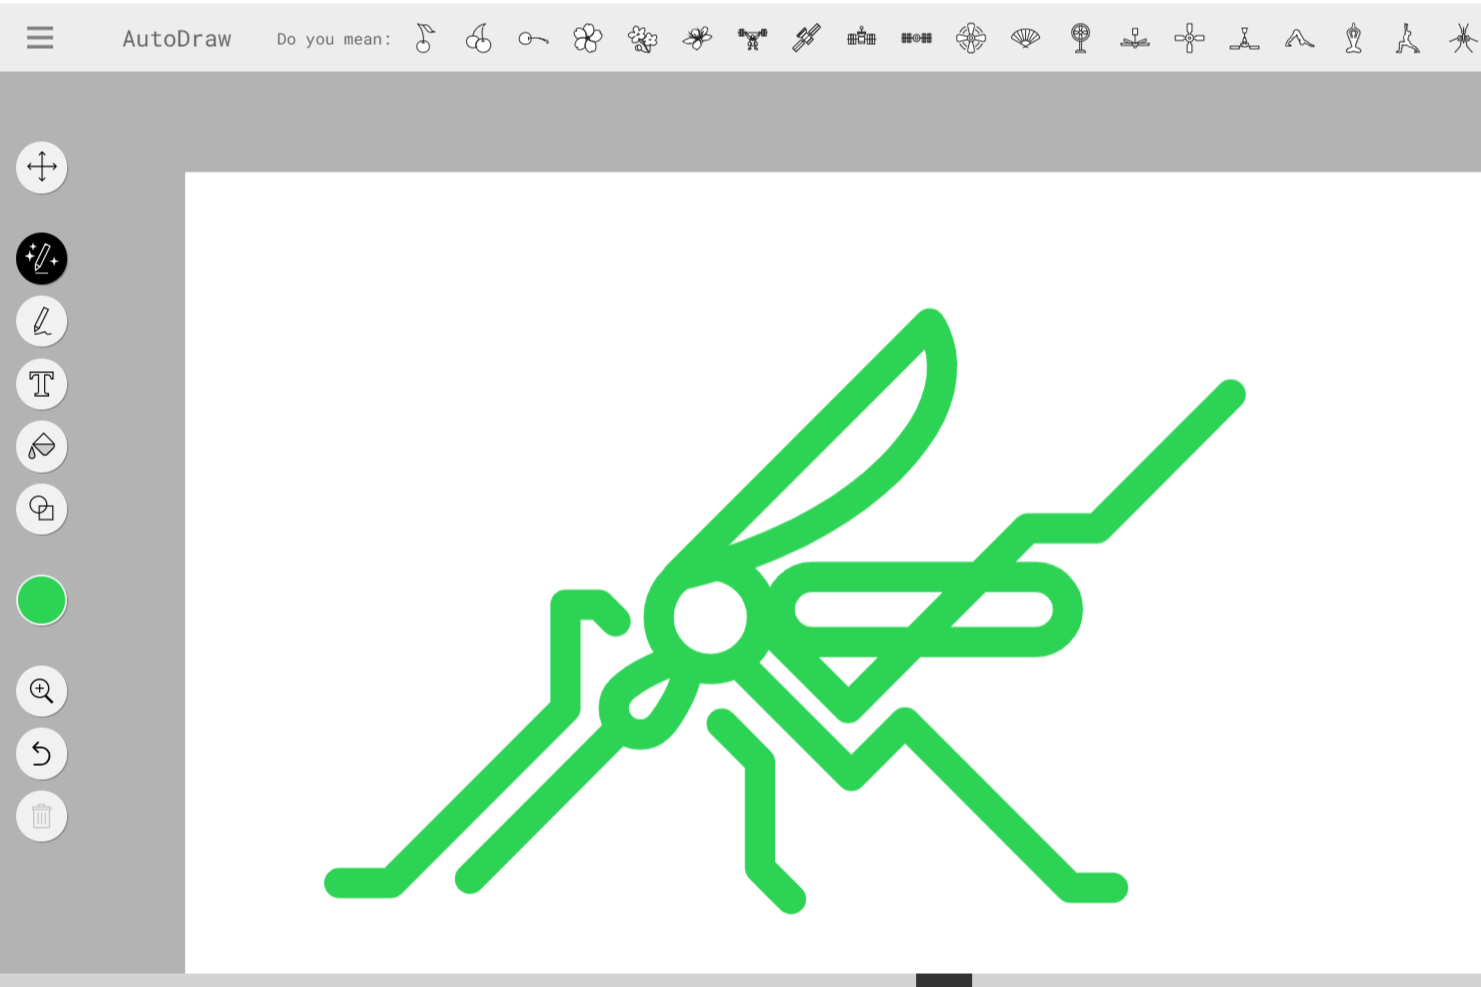
Task: Select the Move tool at top of toolbar
Action: [41, 167]
